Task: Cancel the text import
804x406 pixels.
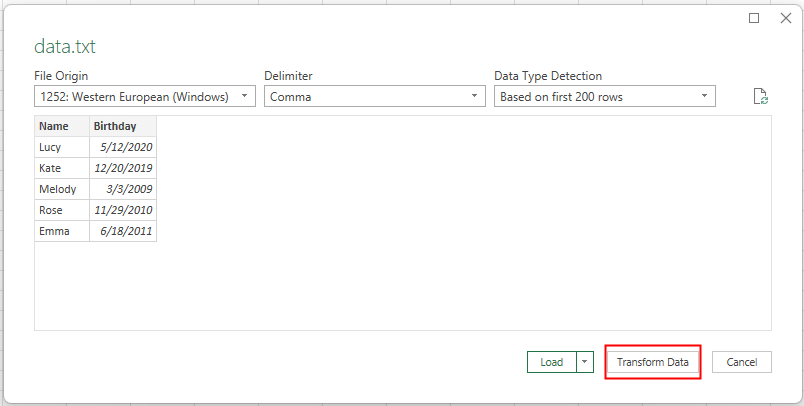Action: point(741,362)
